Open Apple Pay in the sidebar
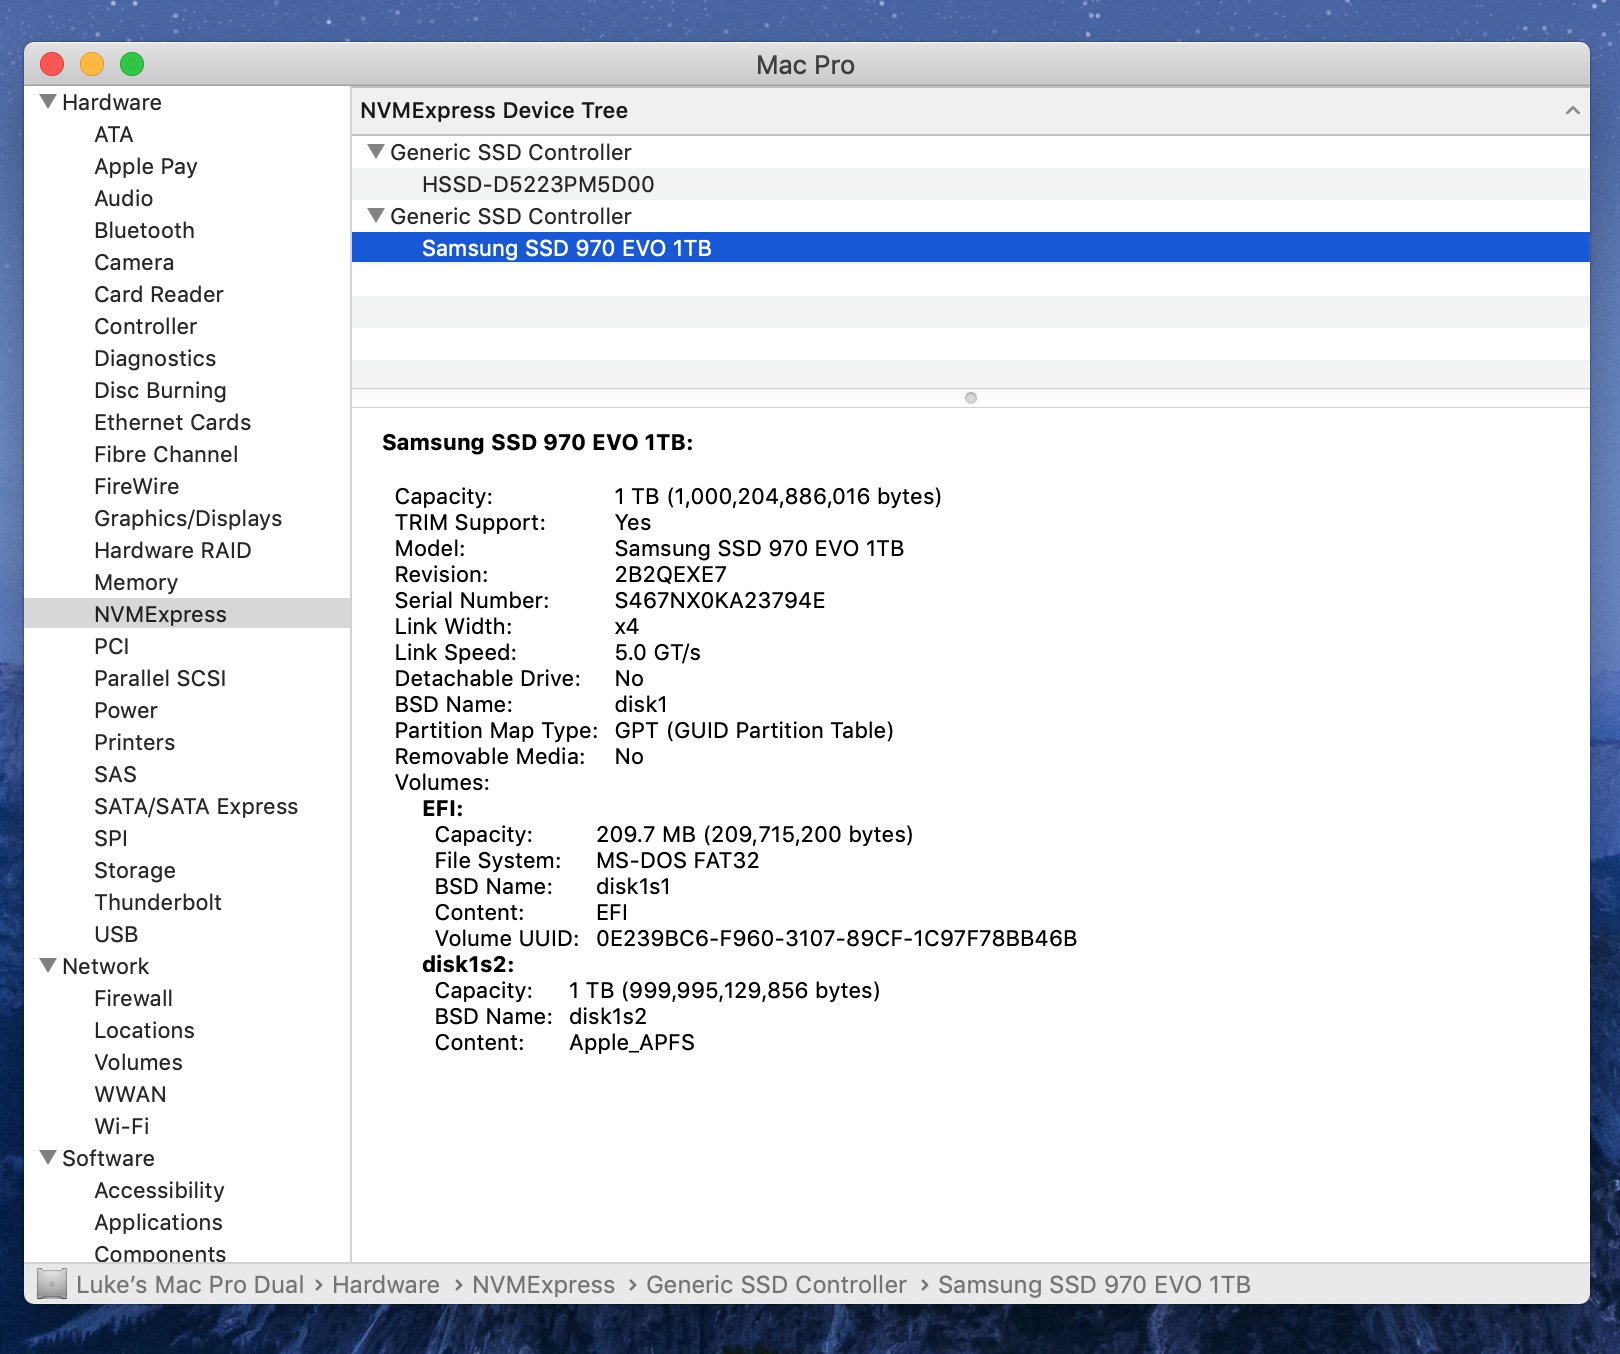 click(146, 166)
